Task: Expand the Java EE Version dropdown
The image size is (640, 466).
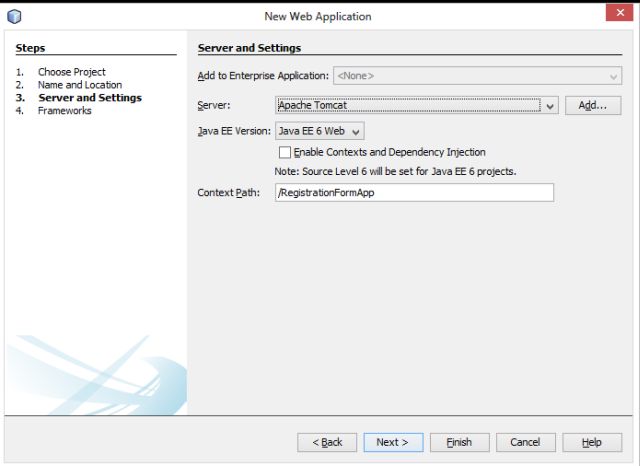Action: [319, 130]
